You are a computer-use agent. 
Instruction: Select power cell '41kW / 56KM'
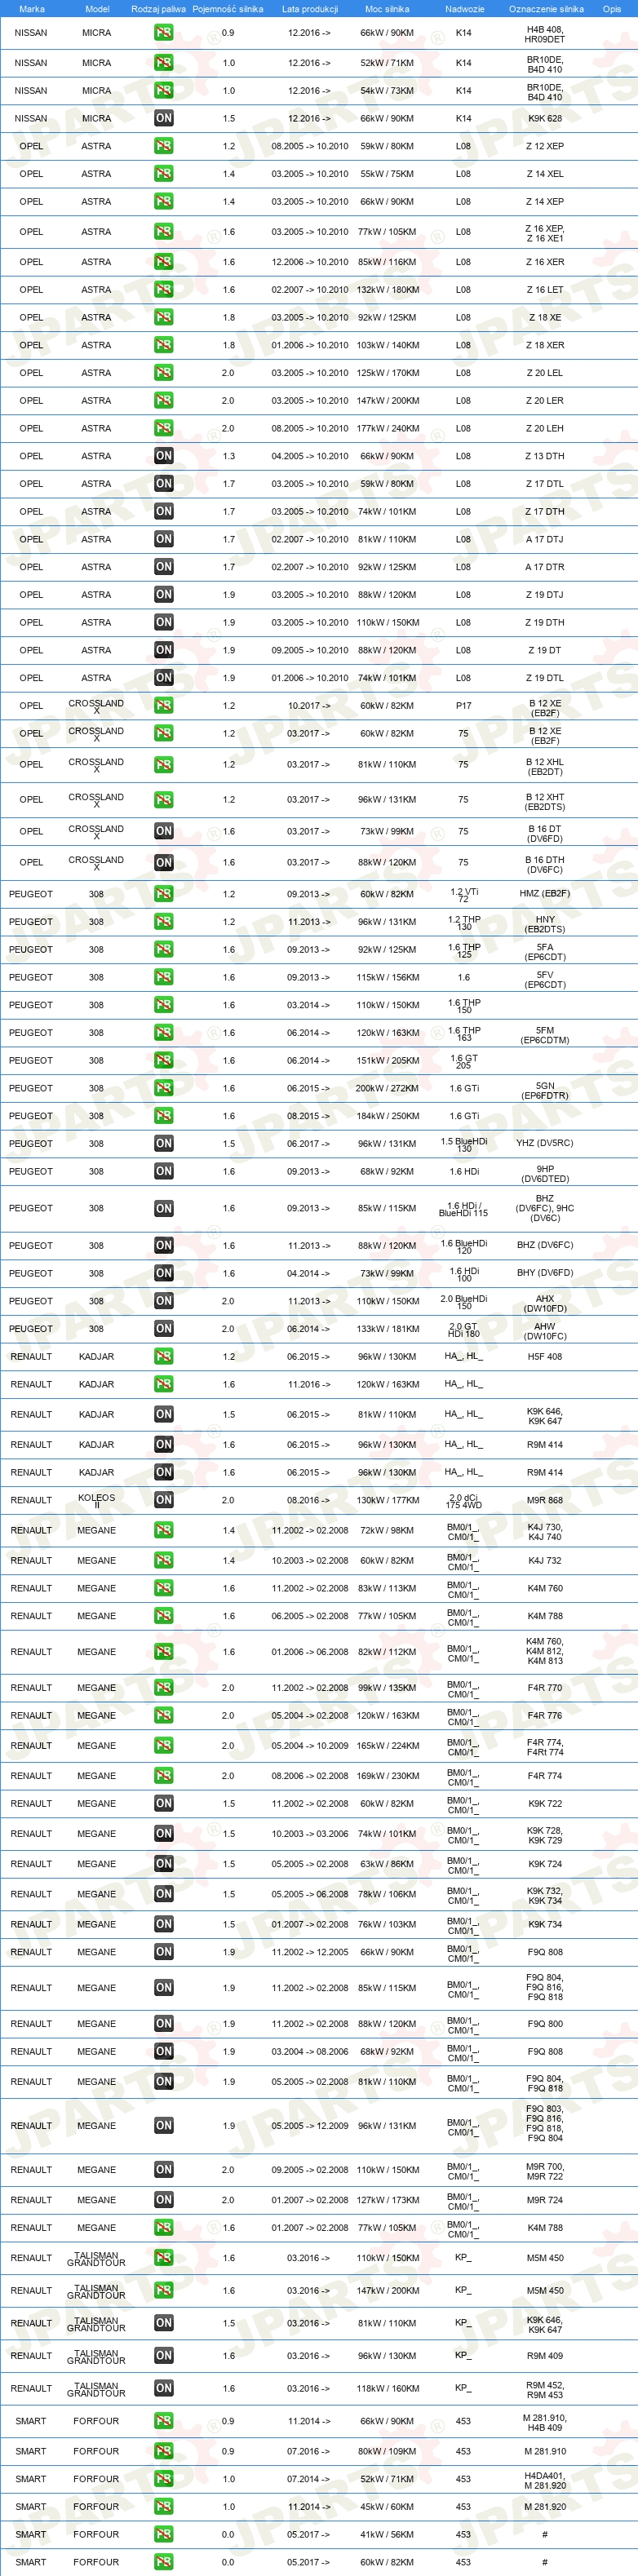coord(388,2535)
